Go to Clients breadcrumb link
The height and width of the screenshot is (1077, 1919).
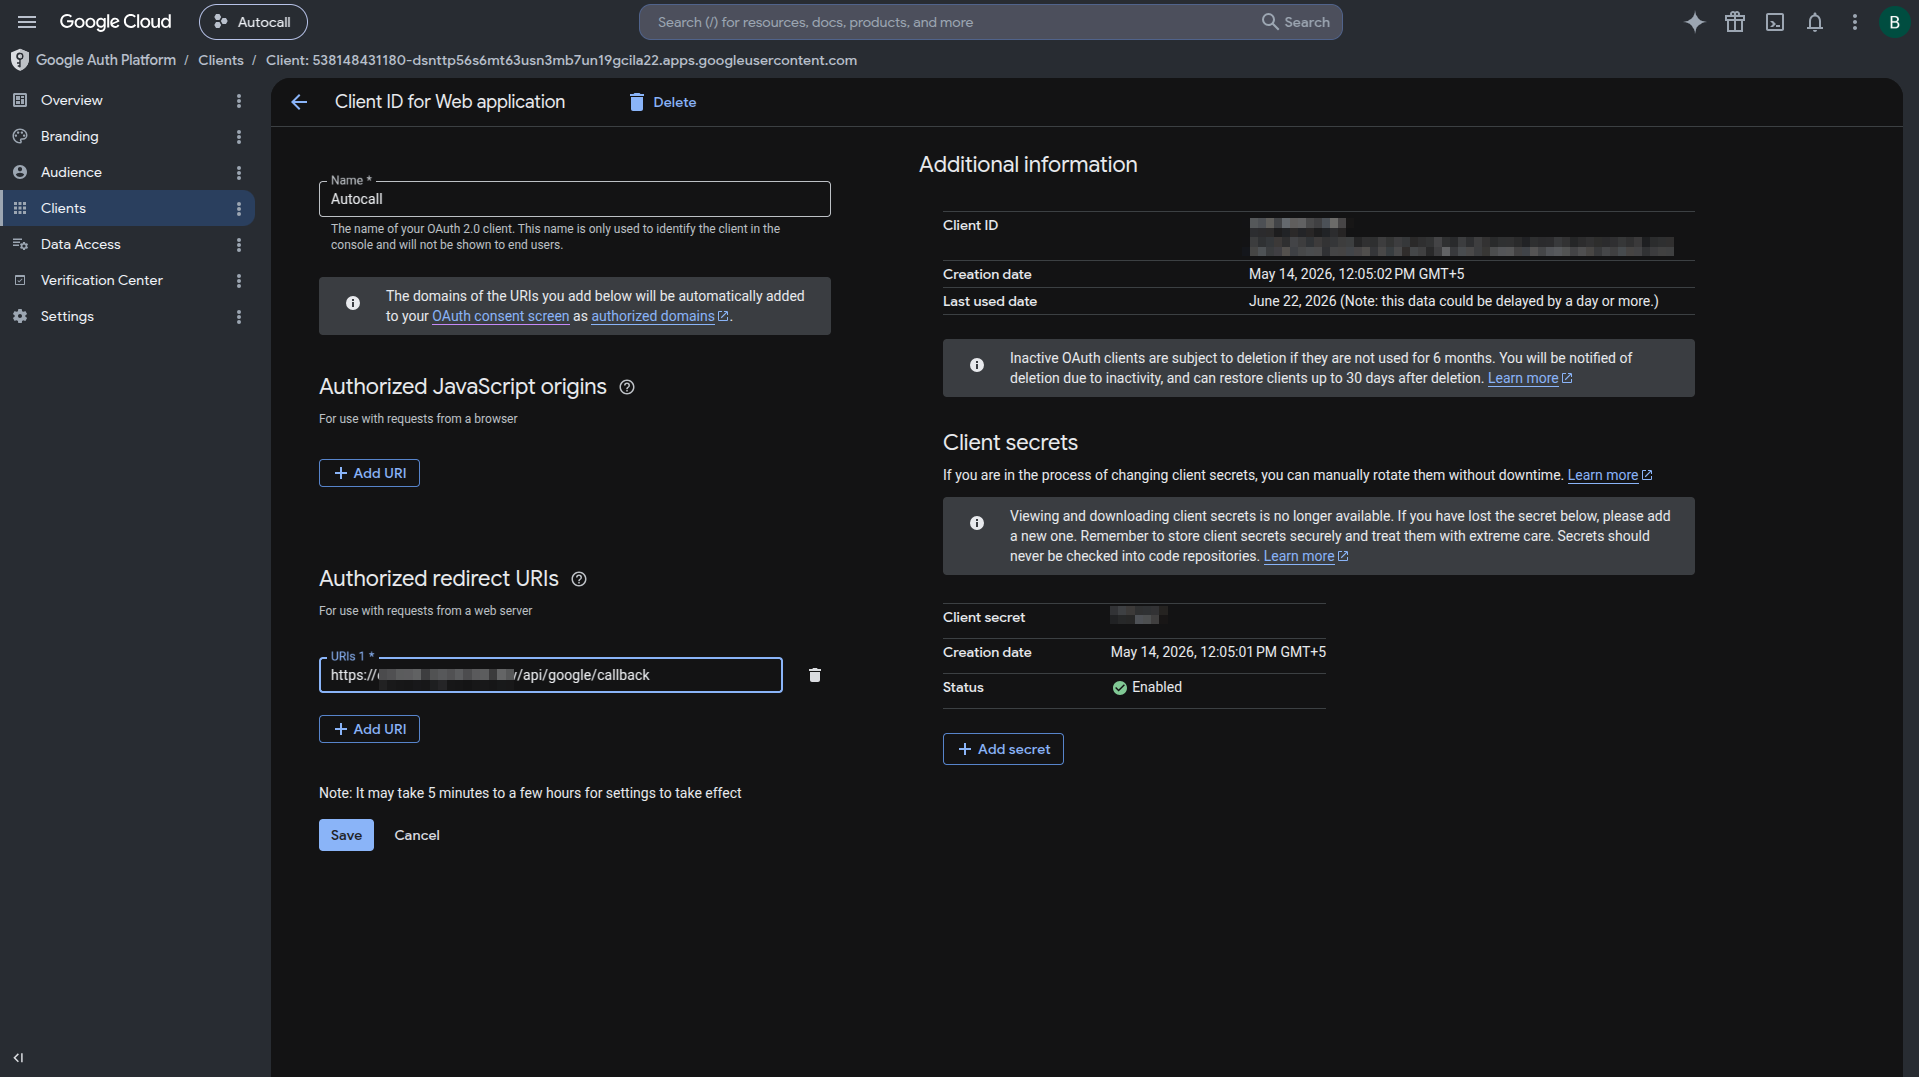pyautogui.click(x=221, y=60)
